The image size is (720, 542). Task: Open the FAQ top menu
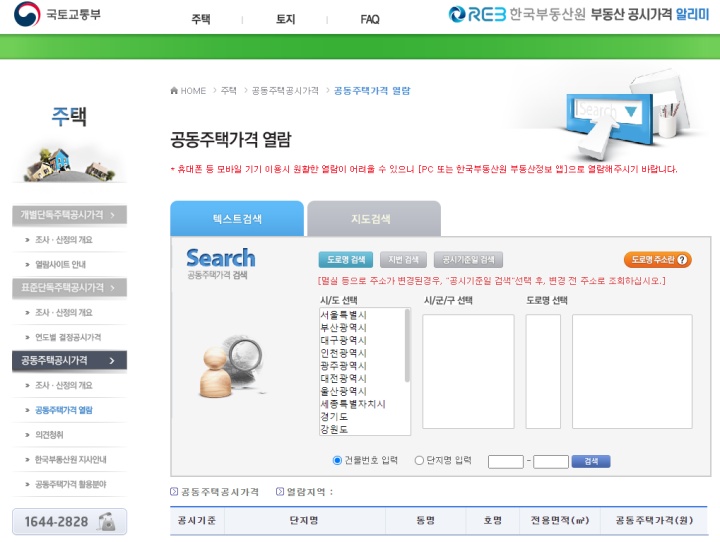(x=370, y=19)
